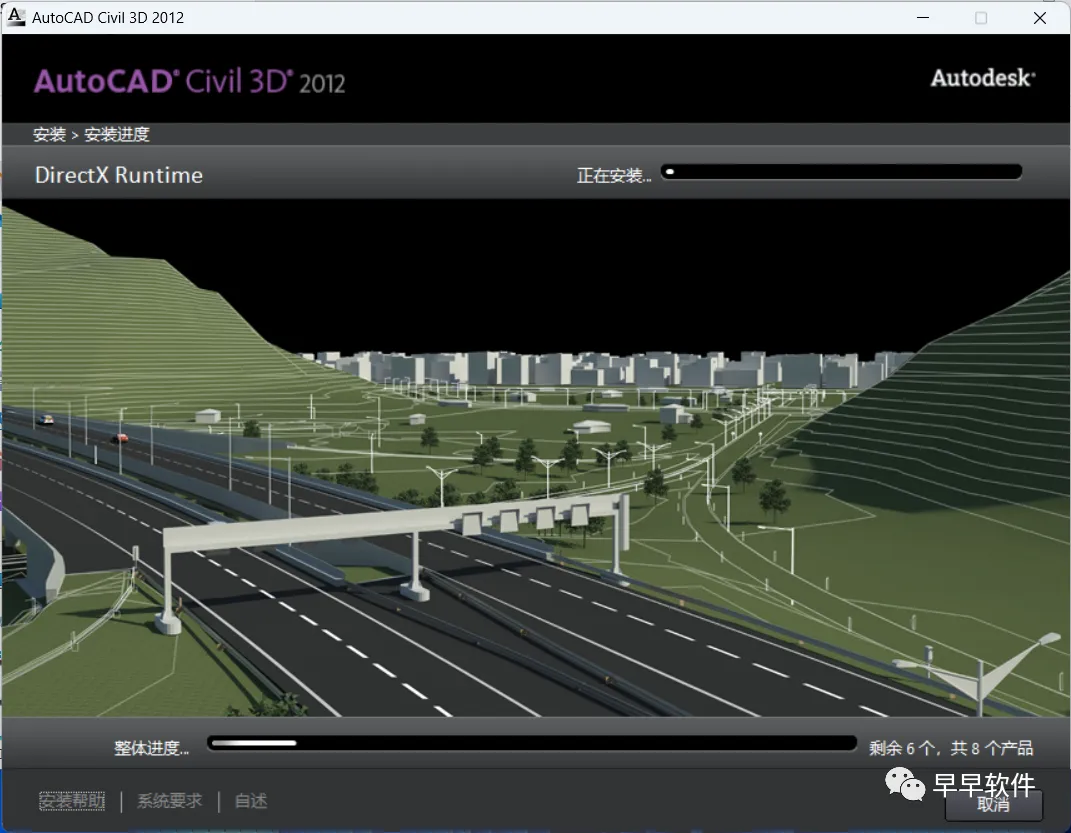This screenshot has width=1071, height=833.
Task: Click the Autodesk logo
Action: click(x=983, y=78)
